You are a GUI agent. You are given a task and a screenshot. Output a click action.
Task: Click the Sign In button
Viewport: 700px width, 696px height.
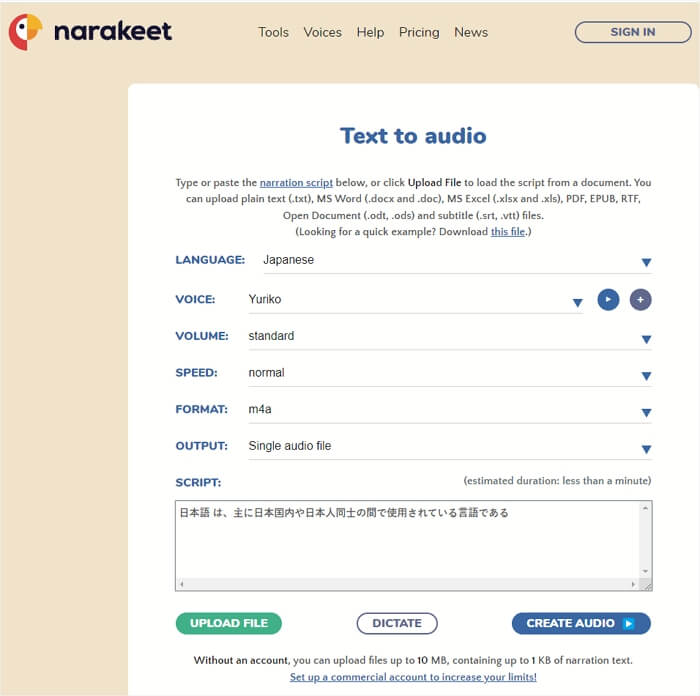pyautogui.click(x=633, y=32)
